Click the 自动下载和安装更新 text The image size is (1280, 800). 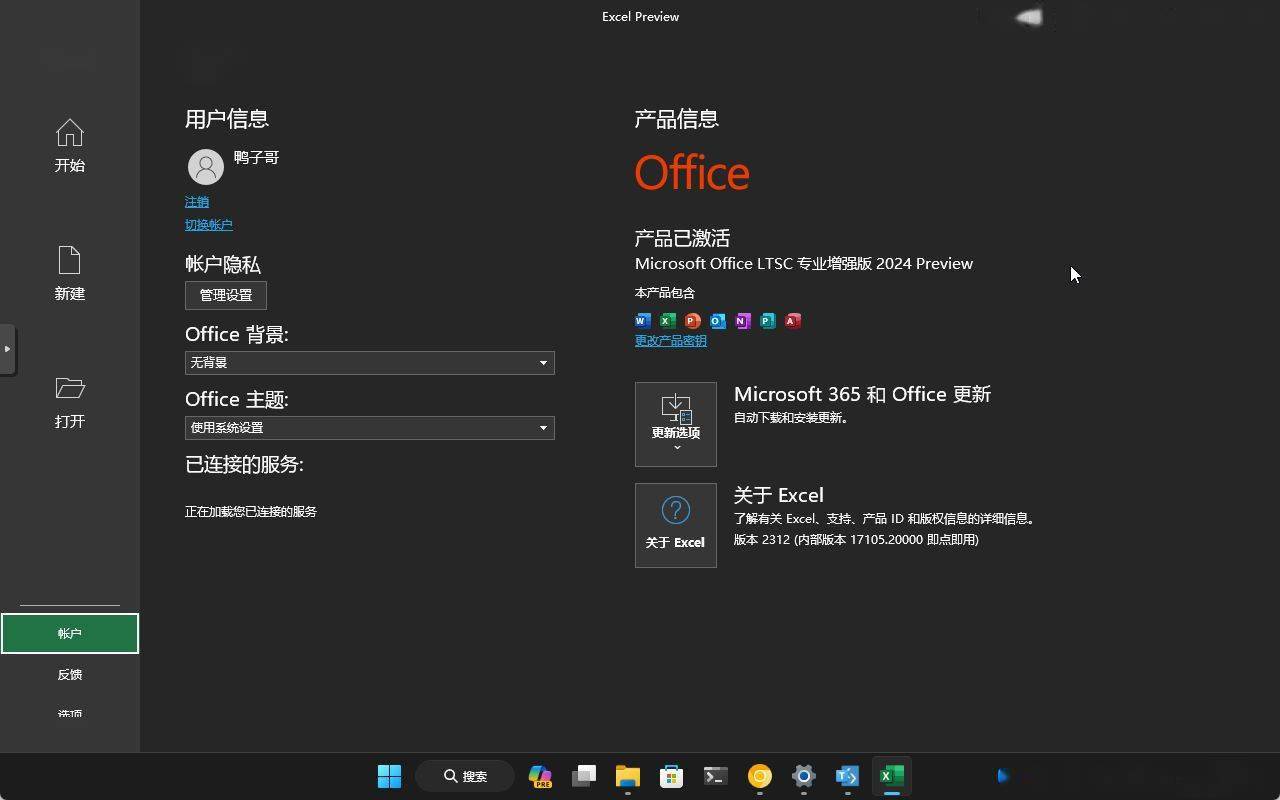(x=792, y=418)
